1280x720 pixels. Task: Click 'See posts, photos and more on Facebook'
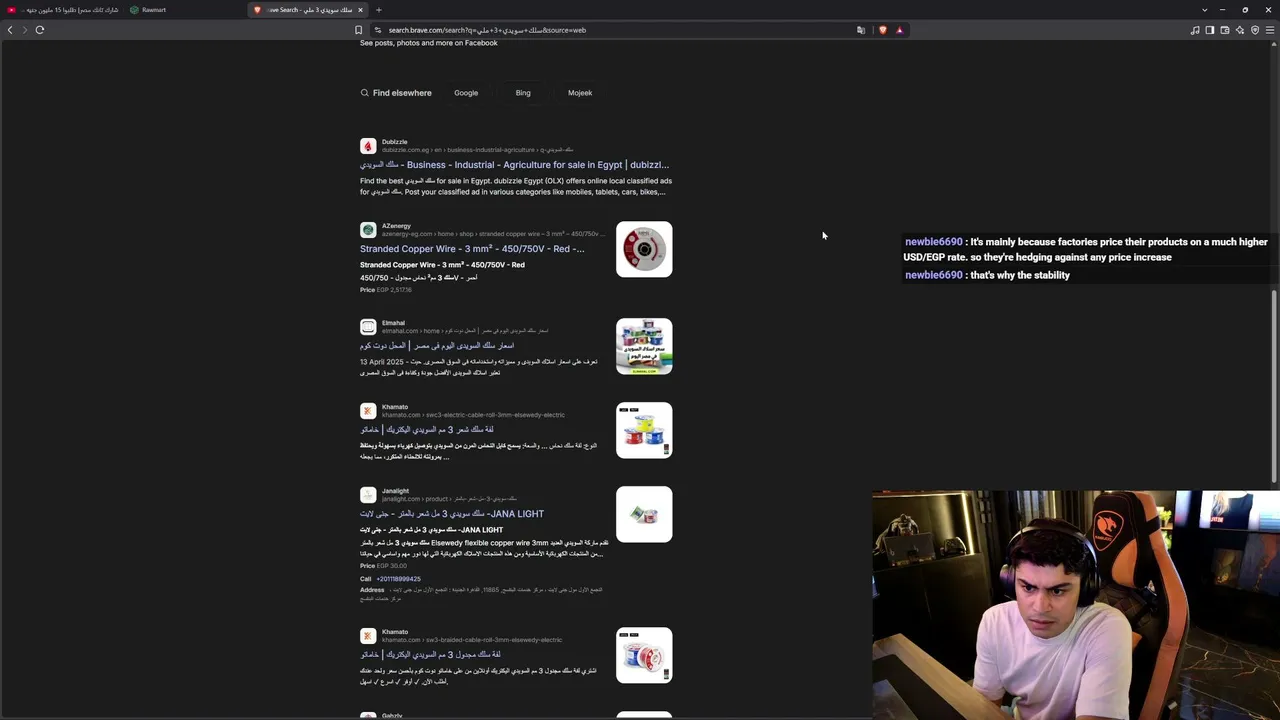click(x=429, y=43)
